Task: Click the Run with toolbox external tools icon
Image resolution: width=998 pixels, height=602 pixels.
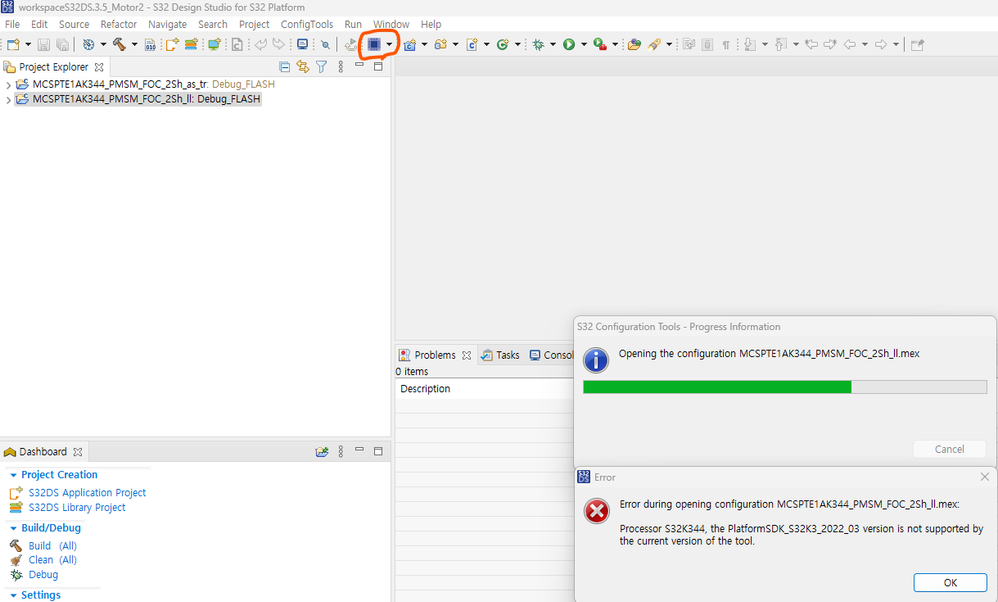Action: pyautogui.click(x=600, y=45)
